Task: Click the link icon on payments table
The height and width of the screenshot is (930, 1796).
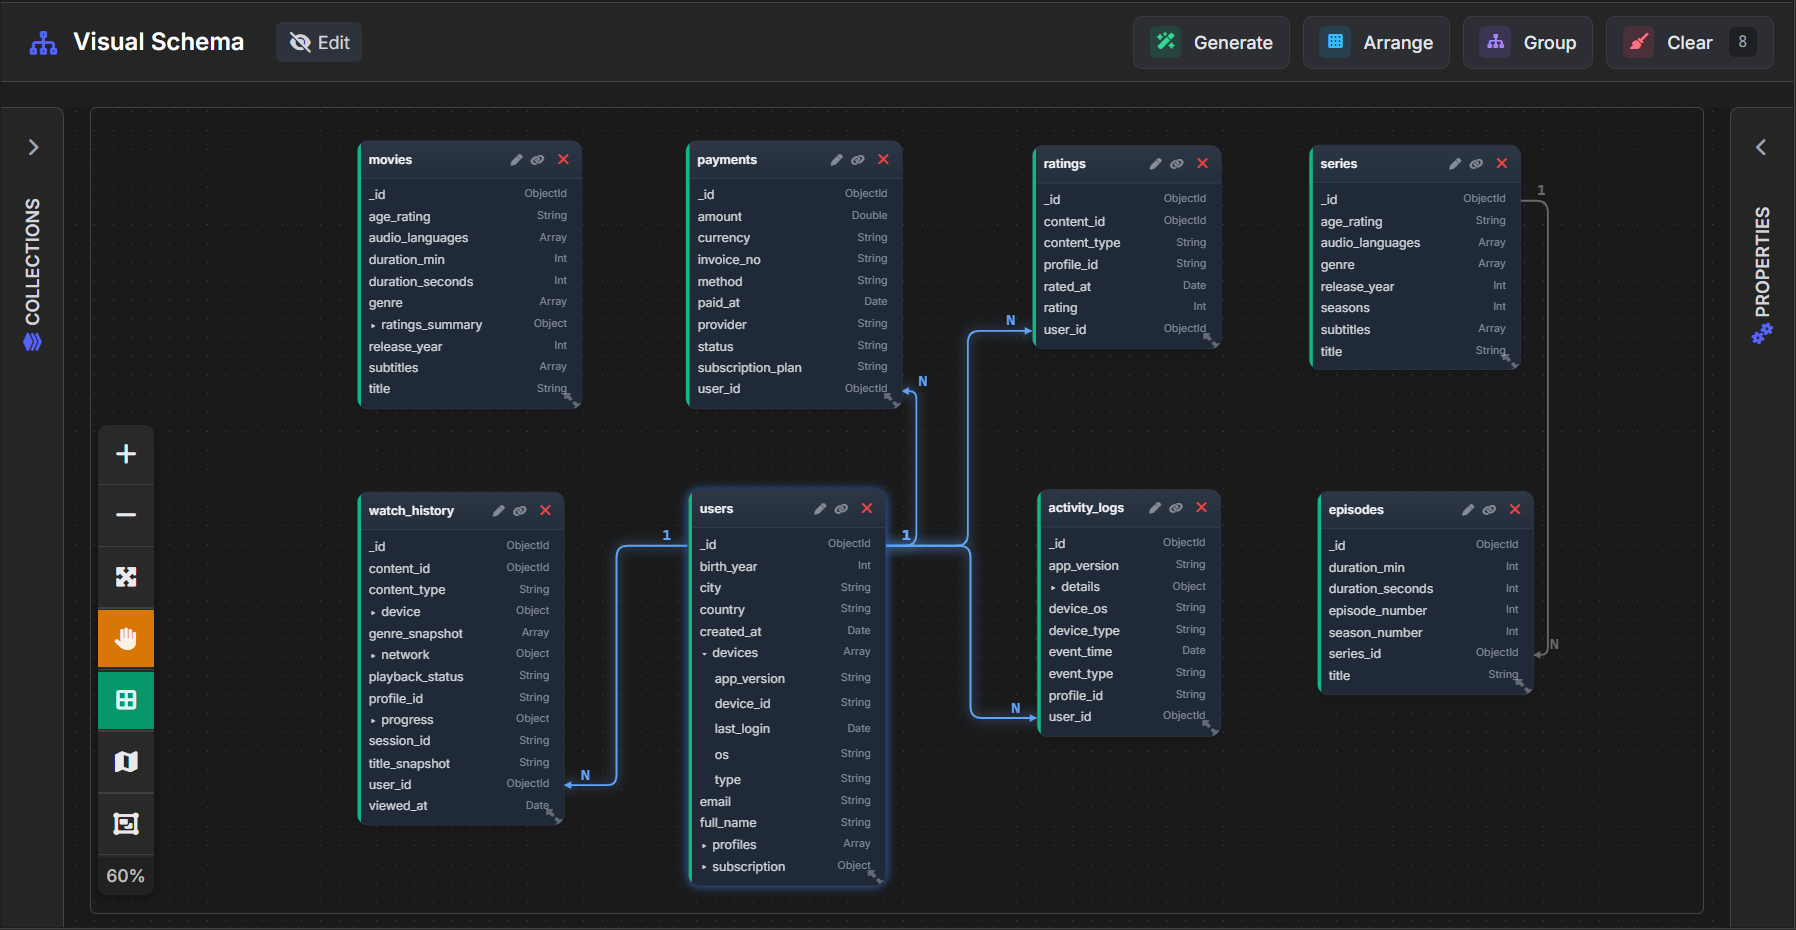Action: [858, 160]
